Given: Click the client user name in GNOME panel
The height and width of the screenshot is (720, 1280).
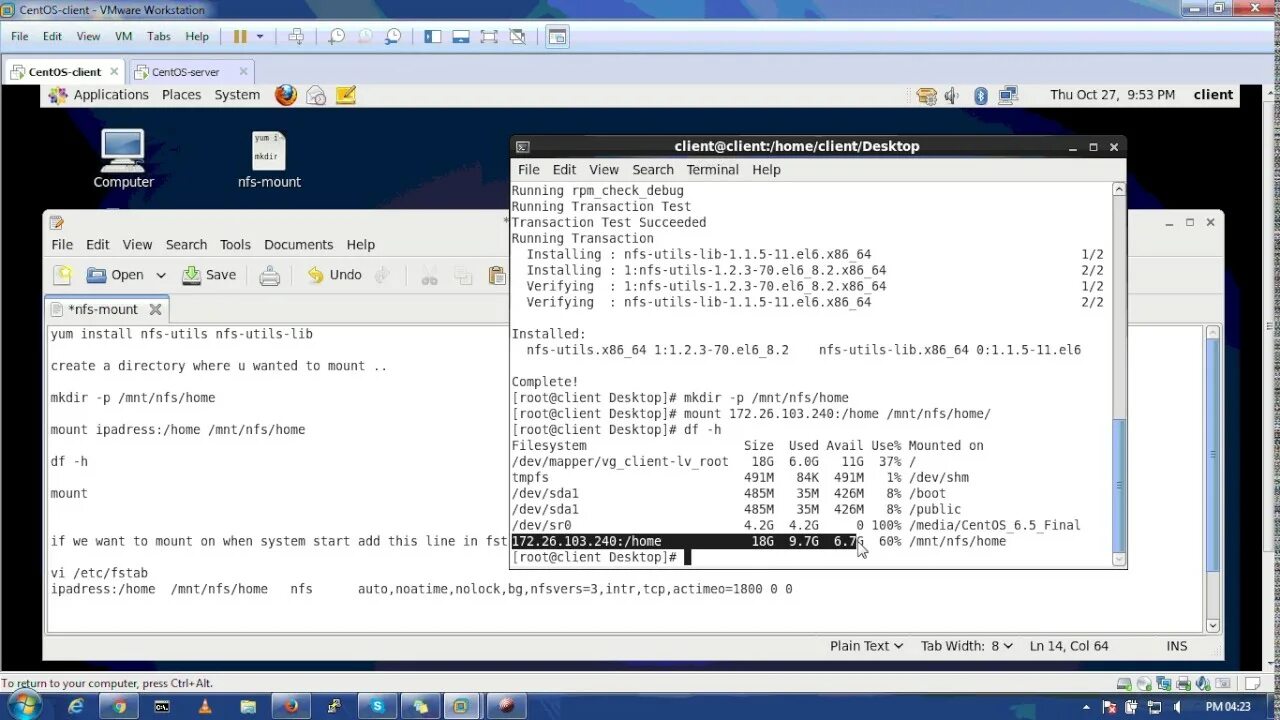Looking at the screenshot, I should click(1213, 95).
